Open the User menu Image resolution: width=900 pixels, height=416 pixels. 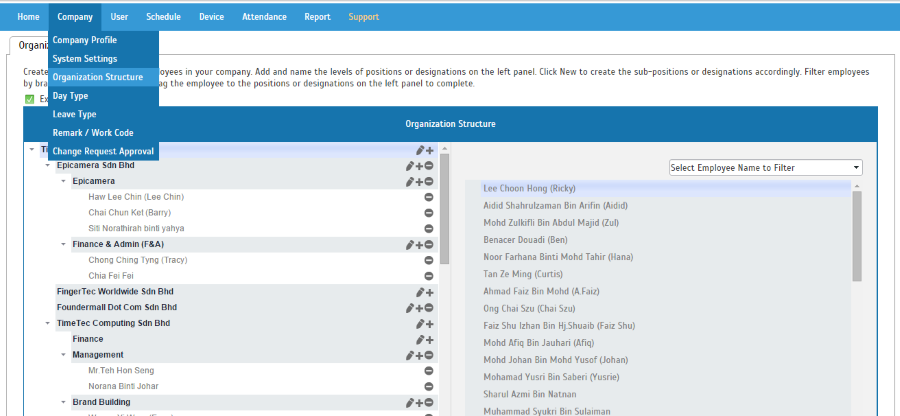click(x=119, y=17)
